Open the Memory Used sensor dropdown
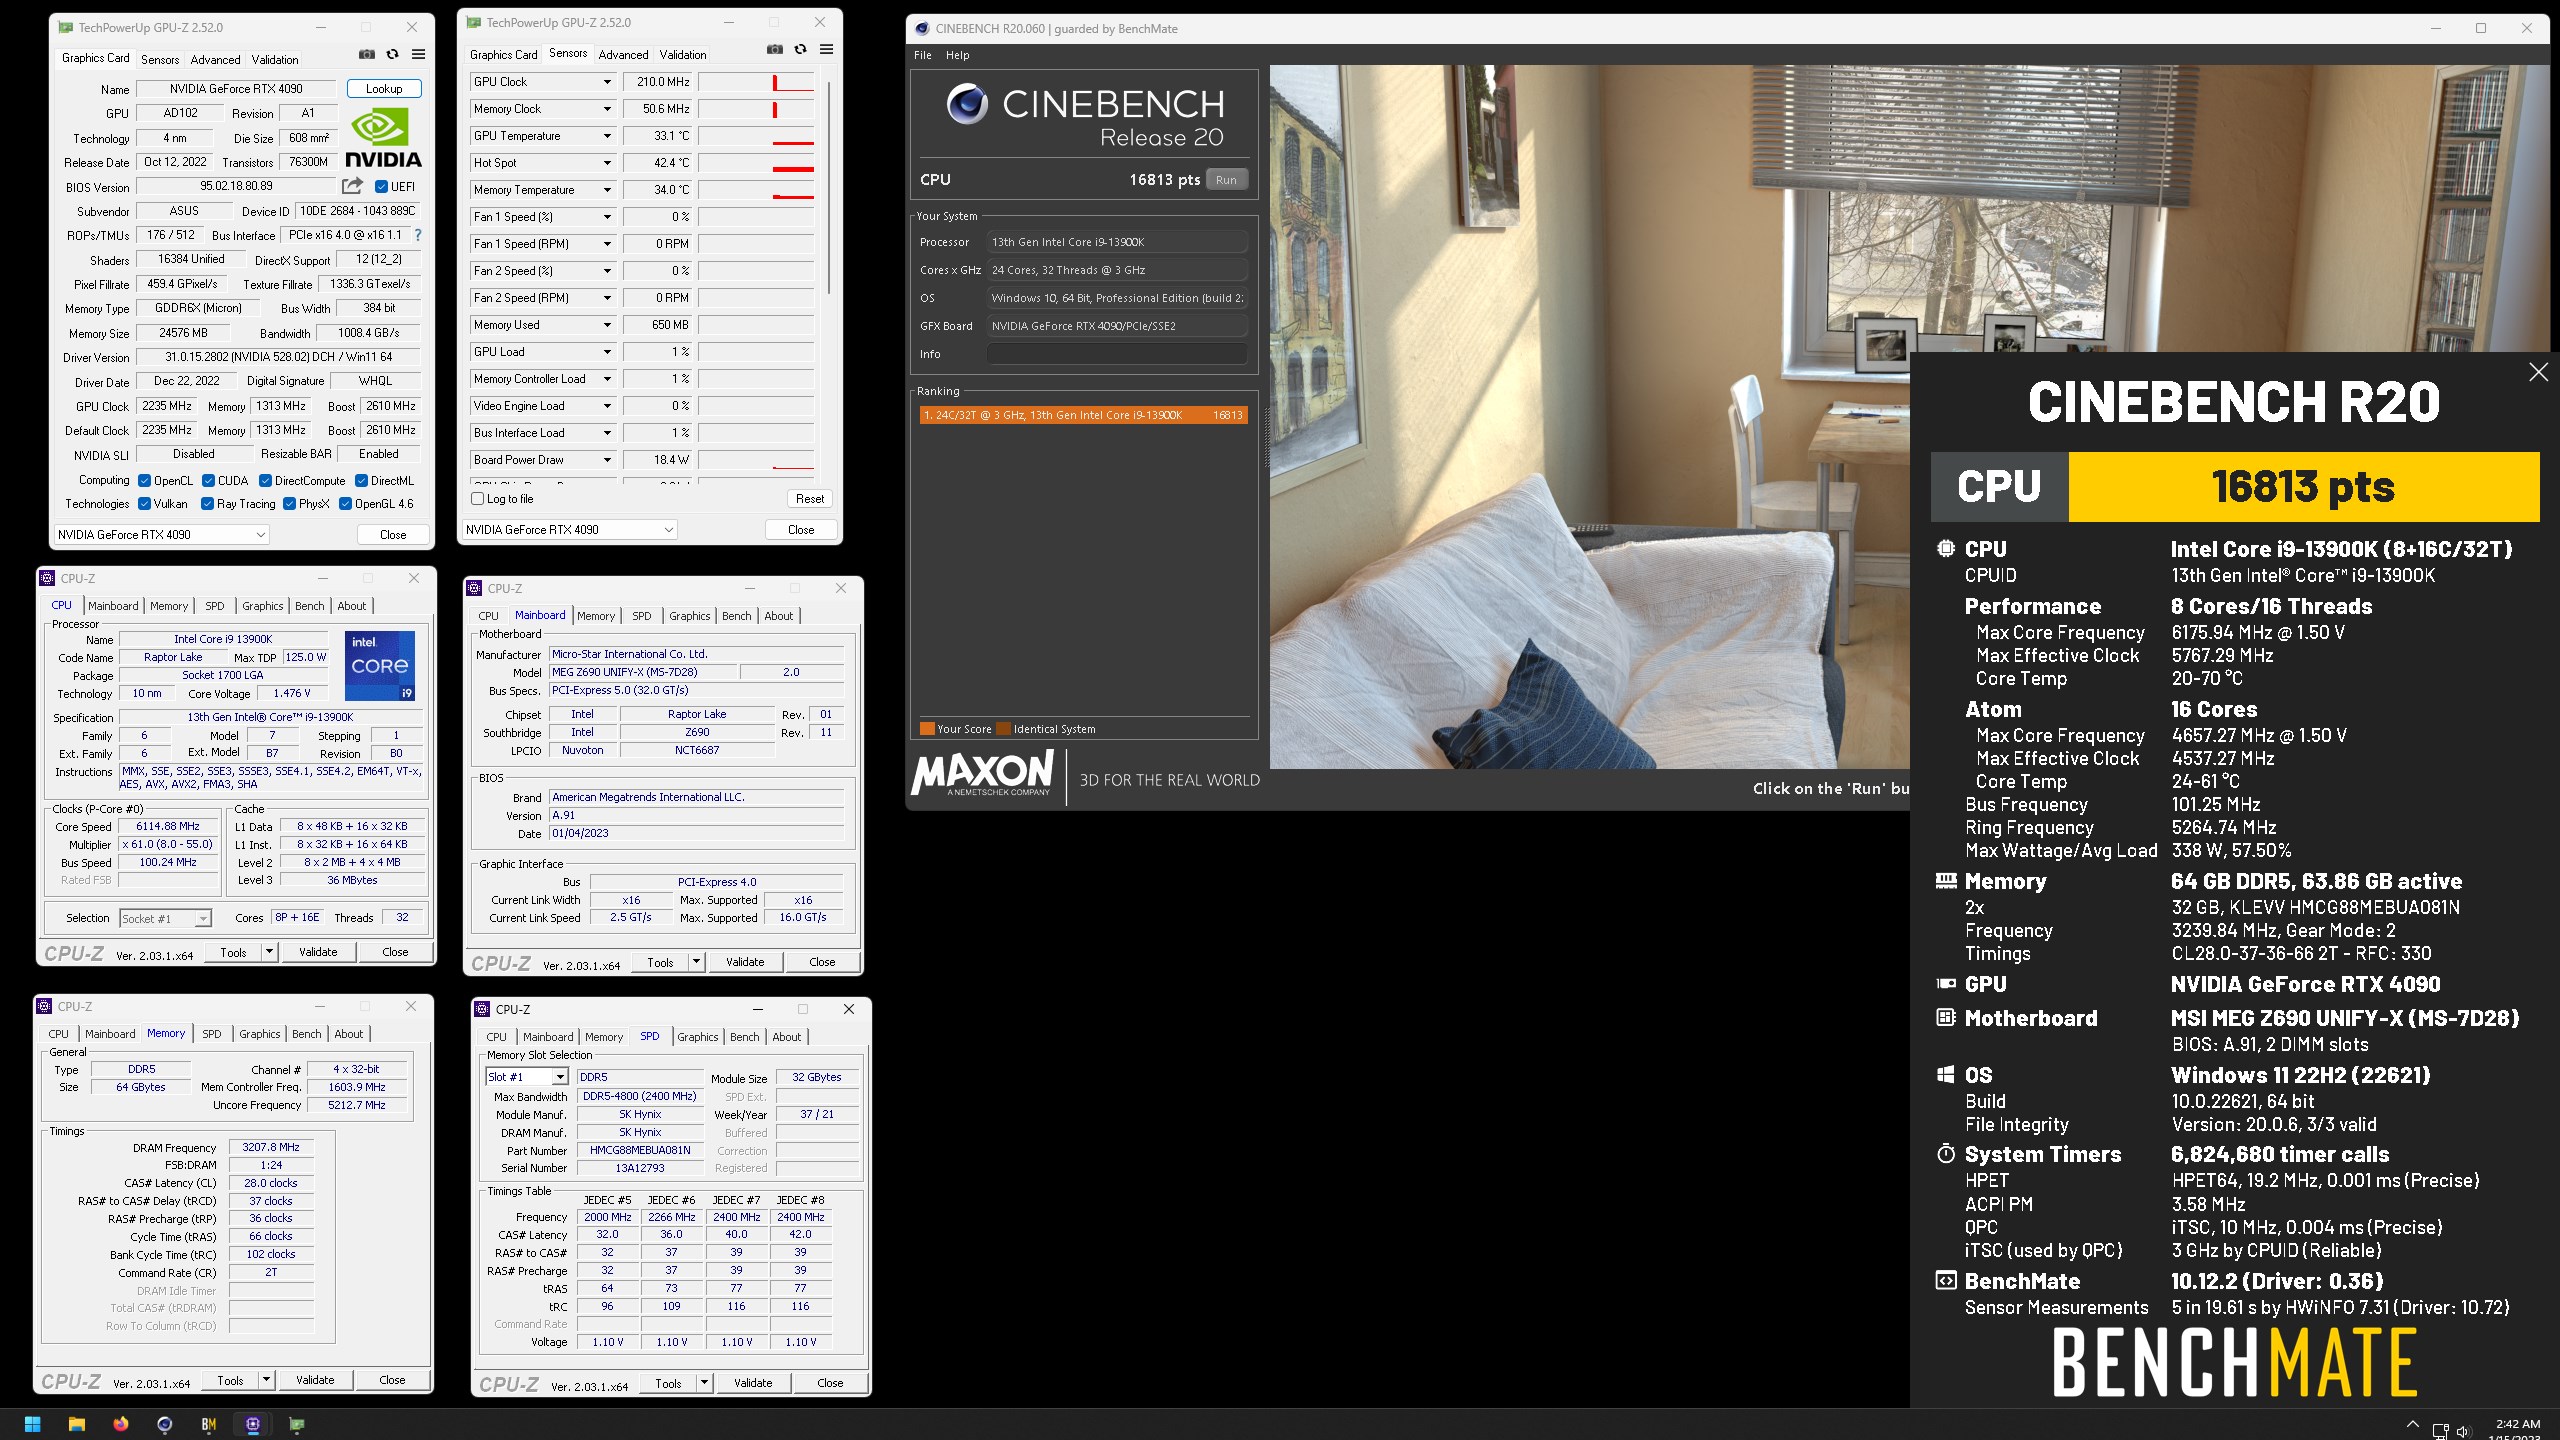 606,325
